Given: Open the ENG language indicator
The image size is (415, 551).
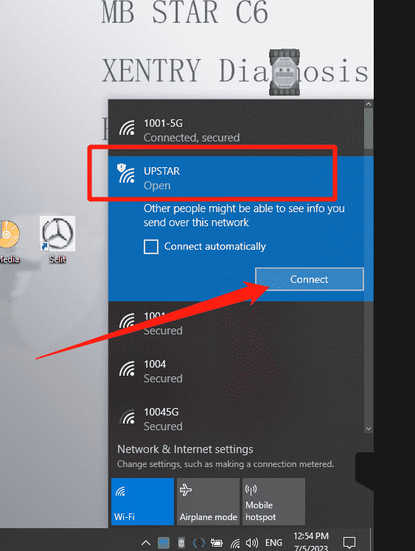Looking at the screenshot, I should coord(273,543).
